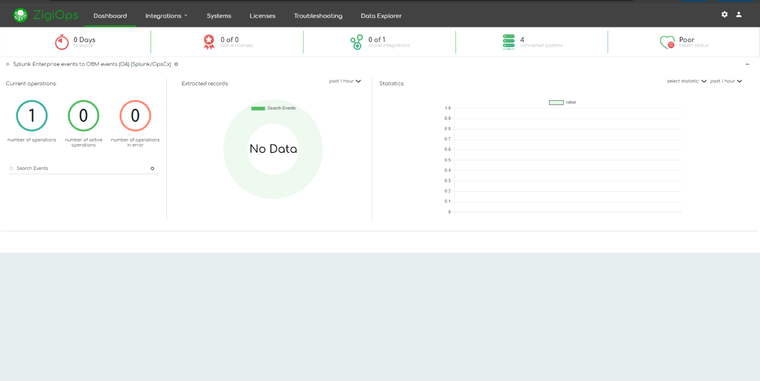Open Statistics past 1 hour dropdown
760x381 pixels.
point(726,81)
